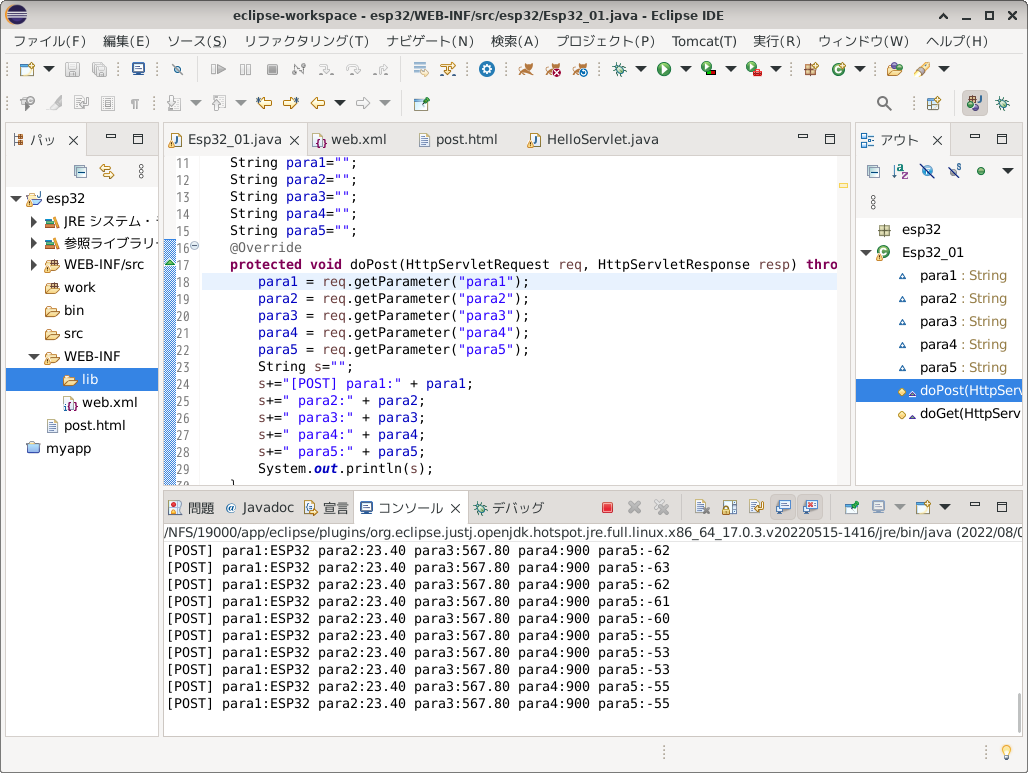The width and height of the screenshot is (1028, 773).
Task: Expand 参照ライブラリー node
Action: (33, 243)
